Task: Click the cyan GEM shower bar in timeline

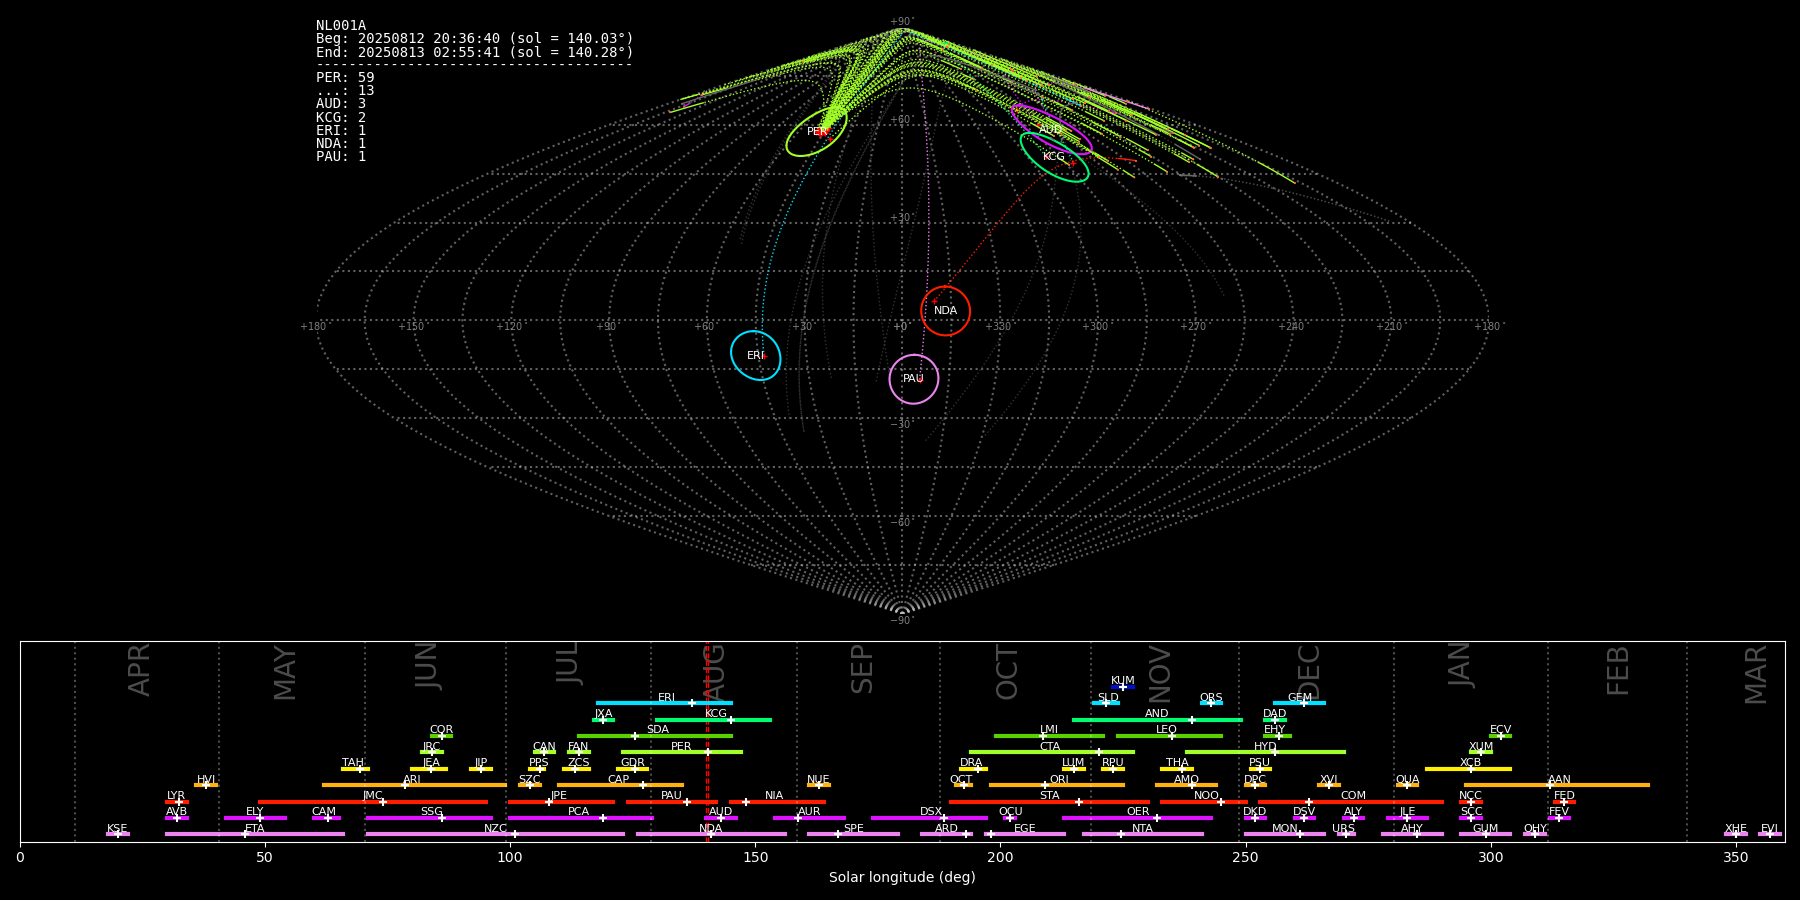Action: click(1299, 703)
